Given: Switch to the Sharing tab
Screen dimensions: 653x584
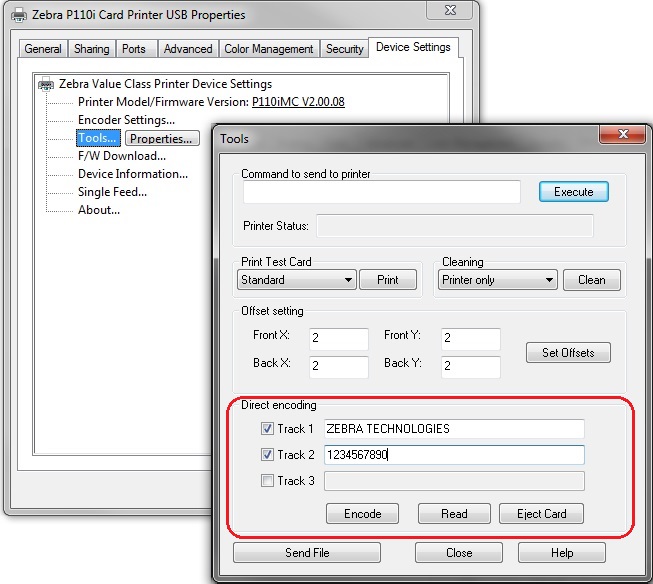Looking at the screenshot, I should coord(92,49).
